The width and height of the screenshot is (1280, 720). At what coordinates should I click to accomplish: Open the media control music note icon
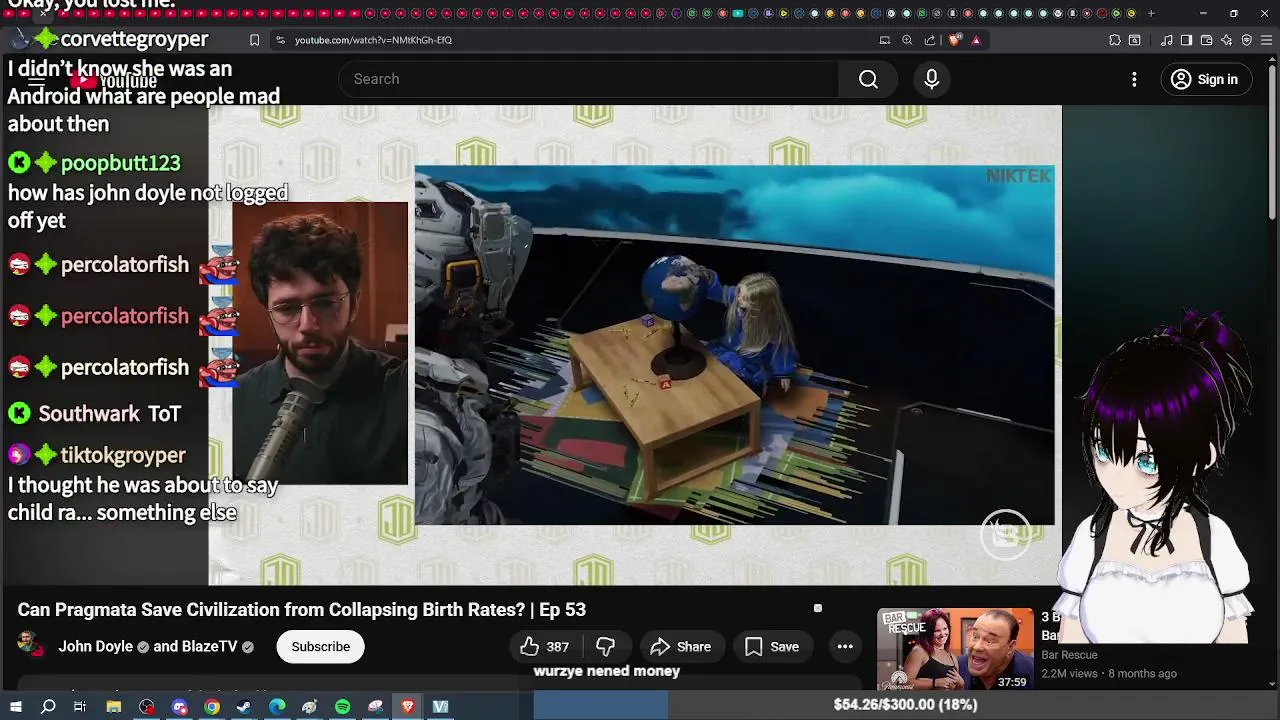coord(1167,40)
